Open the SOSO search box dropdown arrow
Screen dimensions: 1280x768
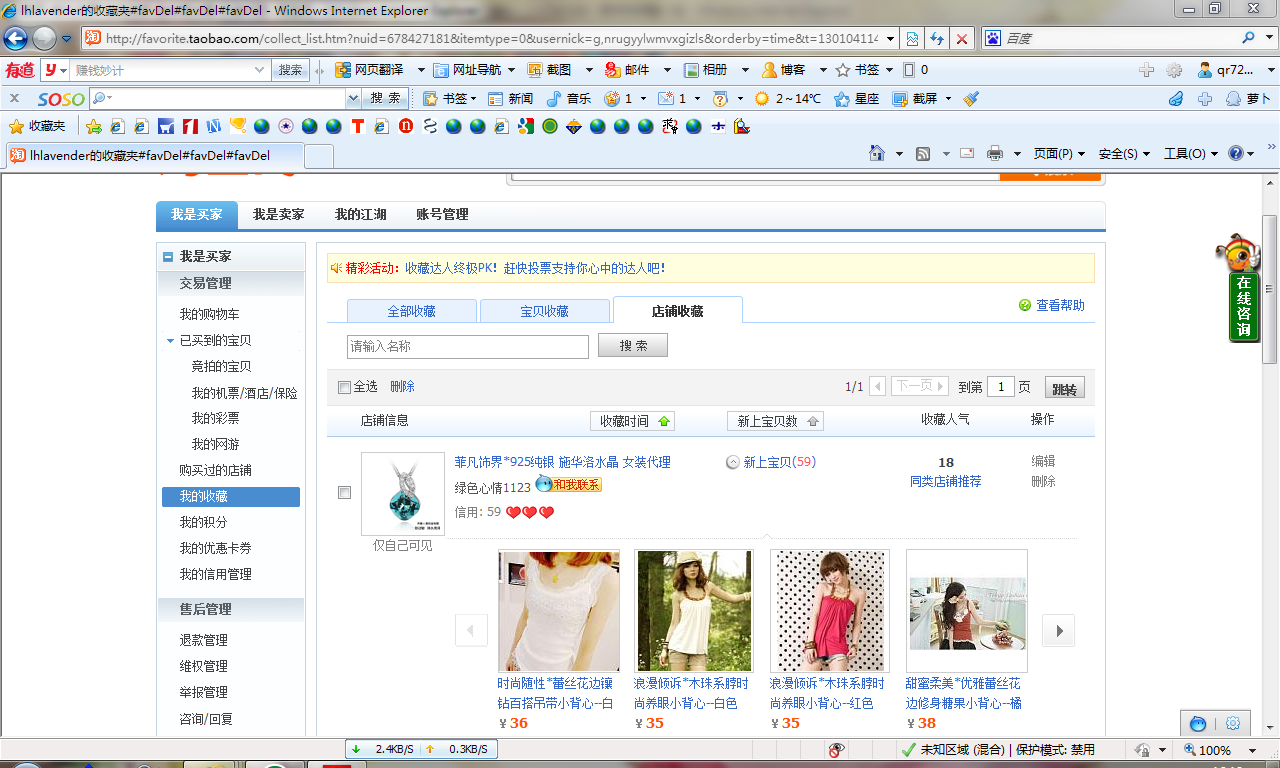tap(353, 99)
